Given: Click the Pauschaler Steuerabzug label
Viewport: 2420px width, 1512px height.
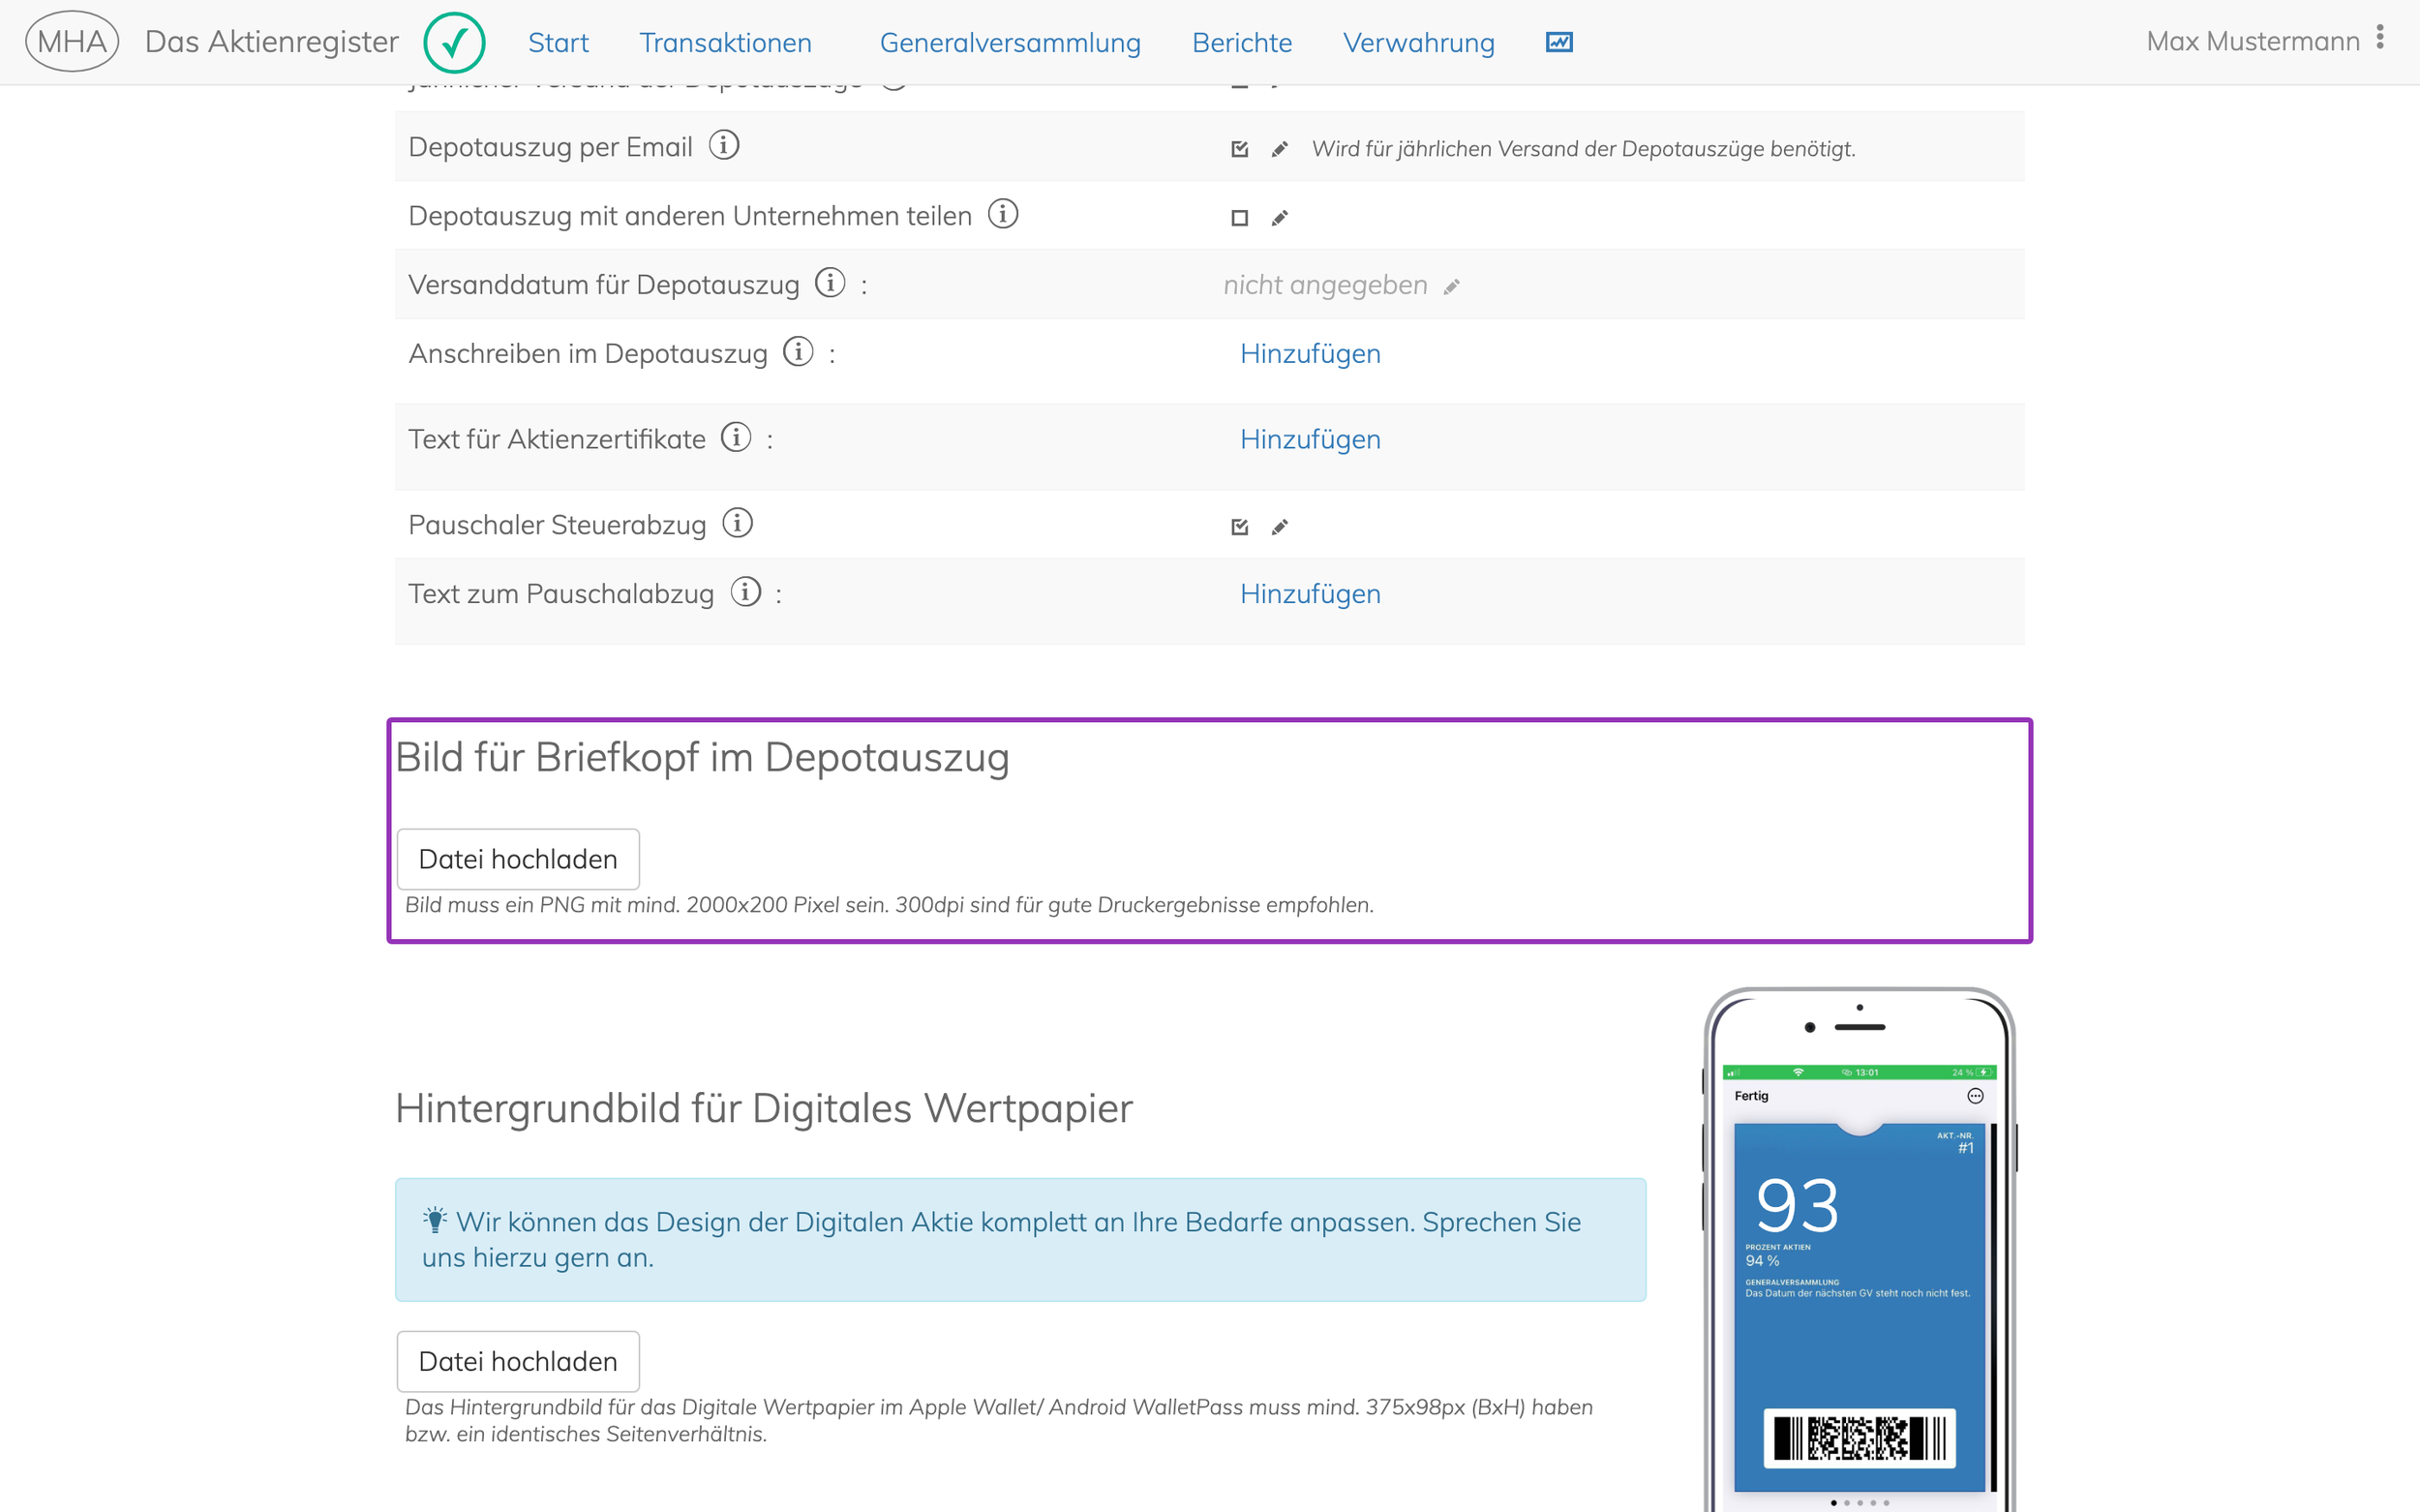Looking at the screenshot, I should [x=557, y=525].
